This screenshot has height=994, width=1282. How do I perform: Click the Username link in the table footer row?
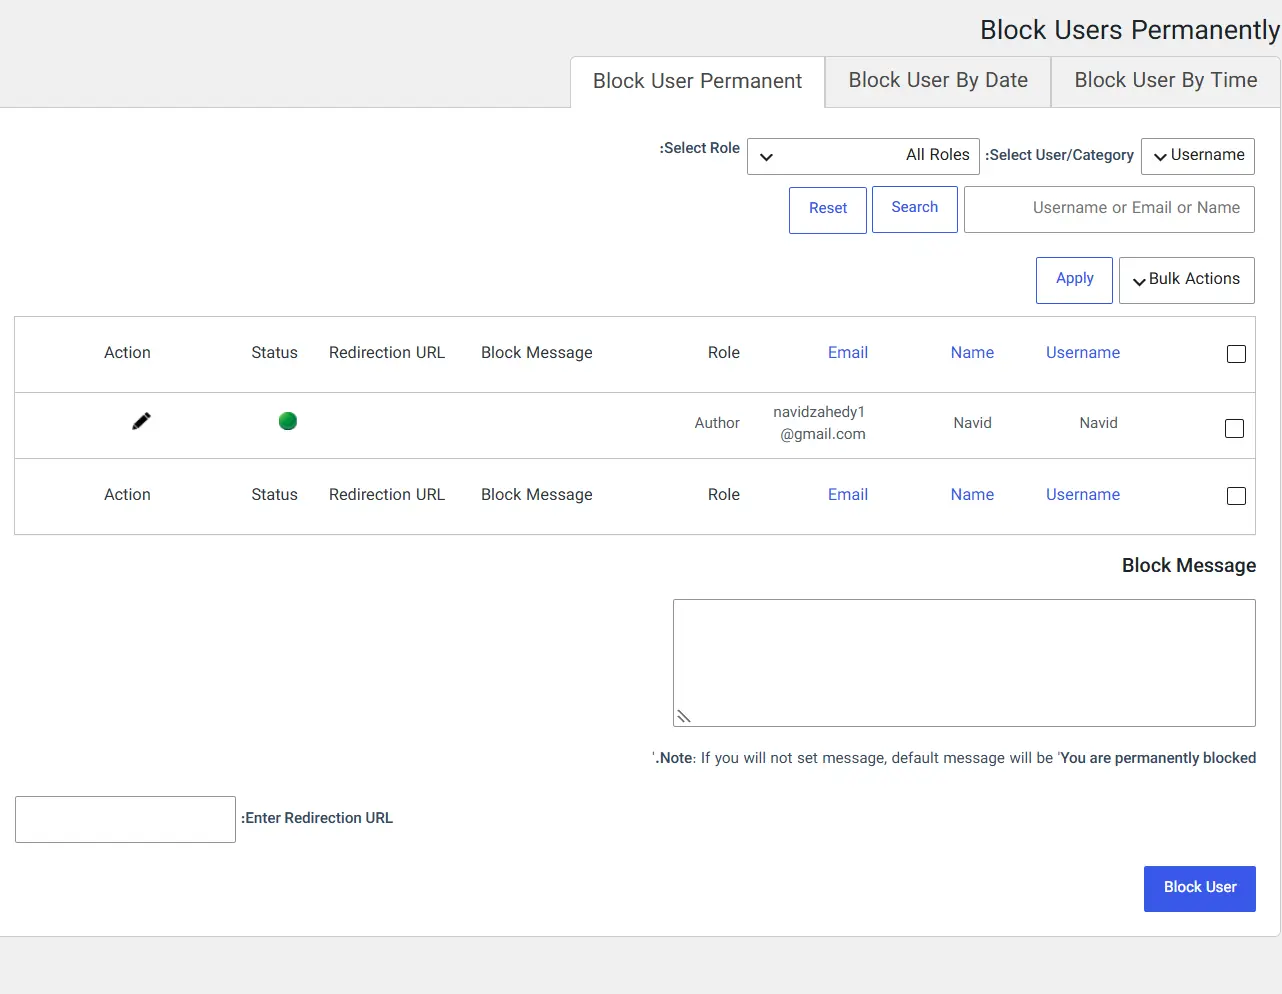pyautogui.click(x=1083, y=495)
